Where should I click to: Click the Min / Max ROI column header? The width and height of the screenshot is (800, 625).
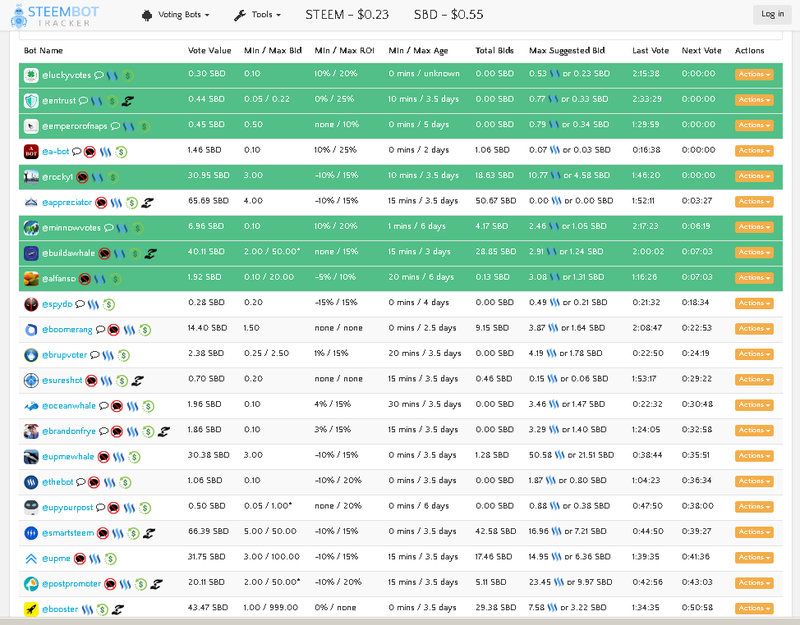pos(344,51)
